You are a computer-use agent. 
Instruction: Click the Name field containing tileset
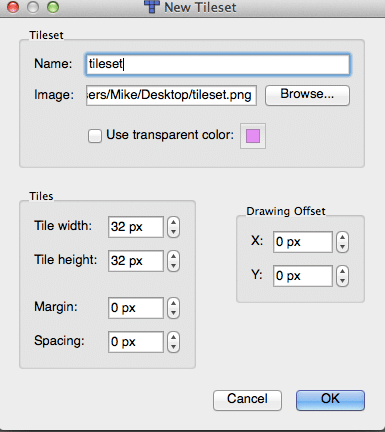click(217, 64)
